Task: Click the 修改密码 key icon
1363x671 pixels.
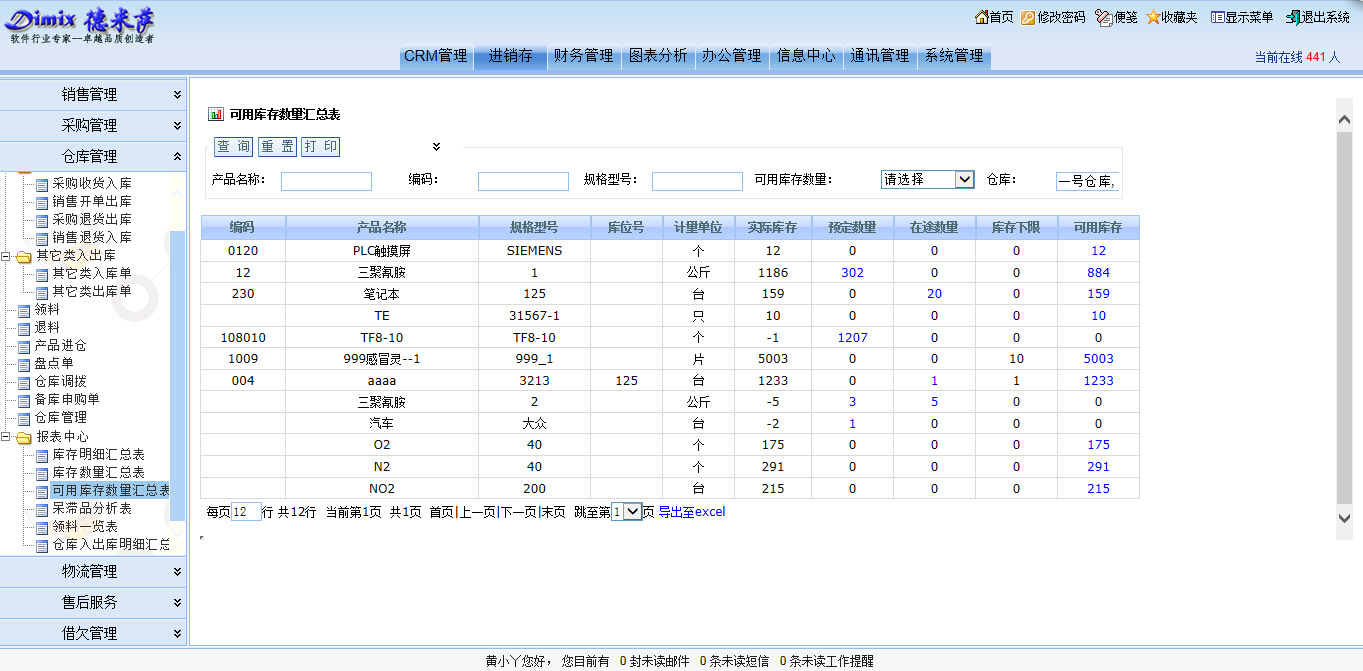Action: [1028, 17]
